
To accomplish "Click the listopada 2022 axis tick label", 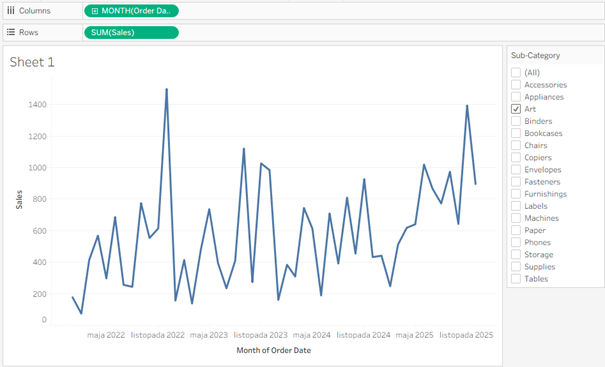I will click(158, 335).
